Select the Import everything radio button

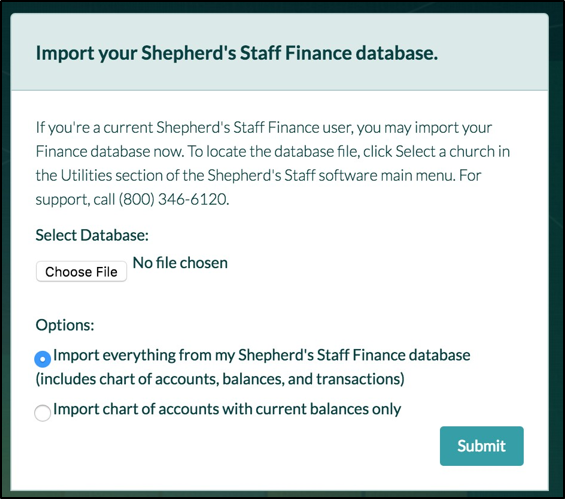(43, 359)
